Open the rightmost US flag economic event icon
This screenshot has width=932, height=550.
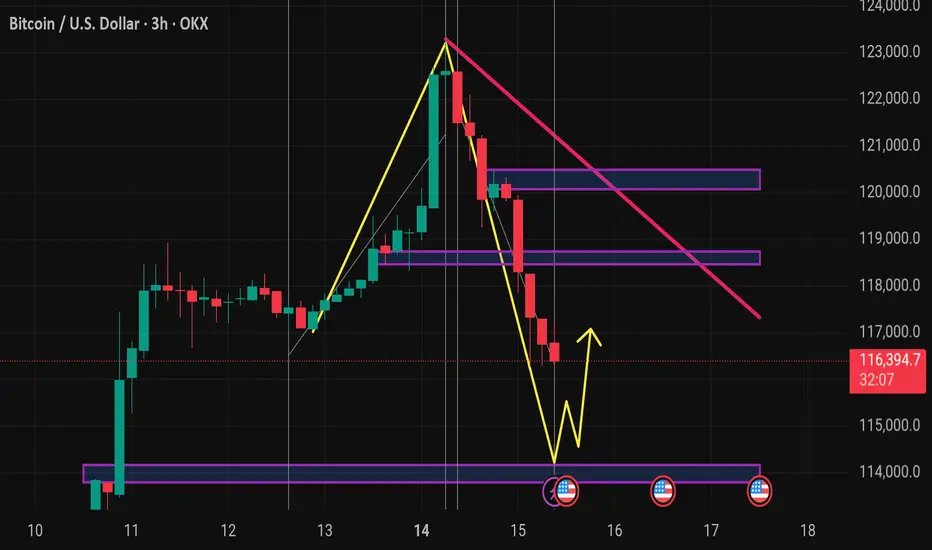pos(759,492)
